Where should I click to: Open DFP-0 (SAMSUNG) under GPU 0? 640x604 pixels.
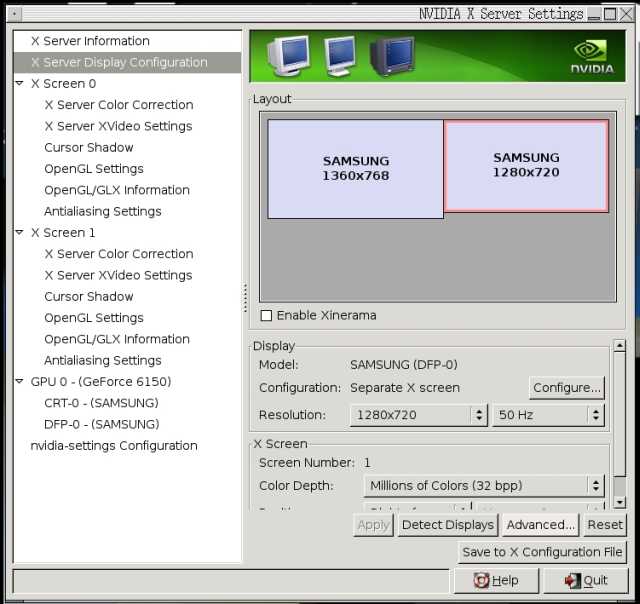pyautogui.click(x=101, y=425)
